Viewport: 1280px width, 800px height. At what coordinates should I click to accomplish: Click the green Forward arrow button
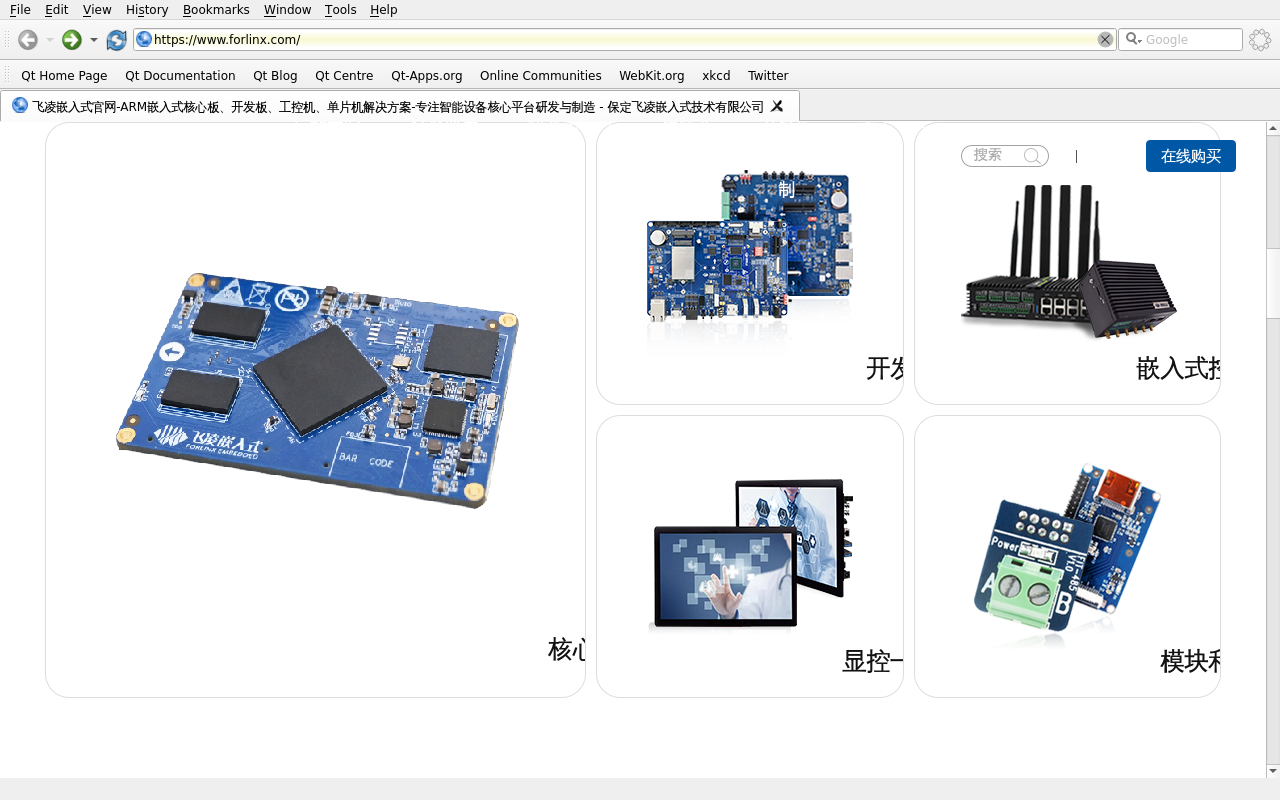(71, 40)
